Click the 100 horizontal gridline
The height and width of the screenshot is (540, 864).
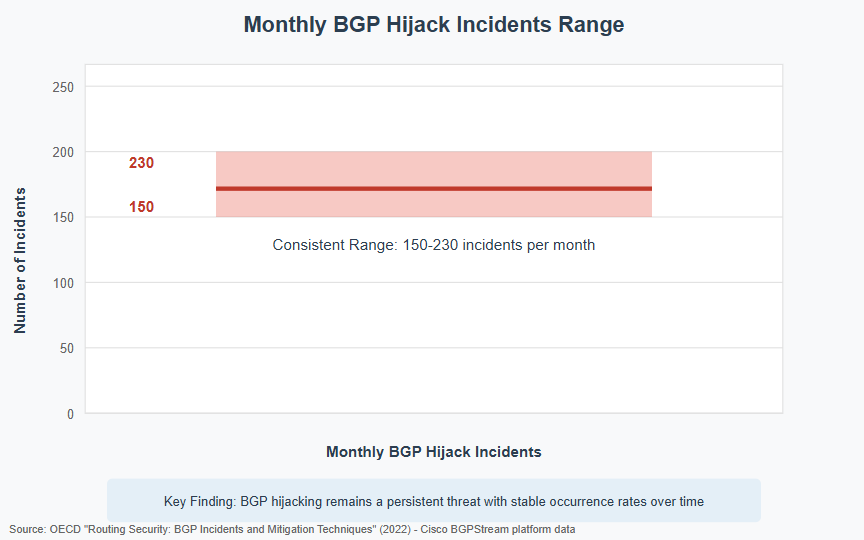pyautogui.click(x=434, y=283)
